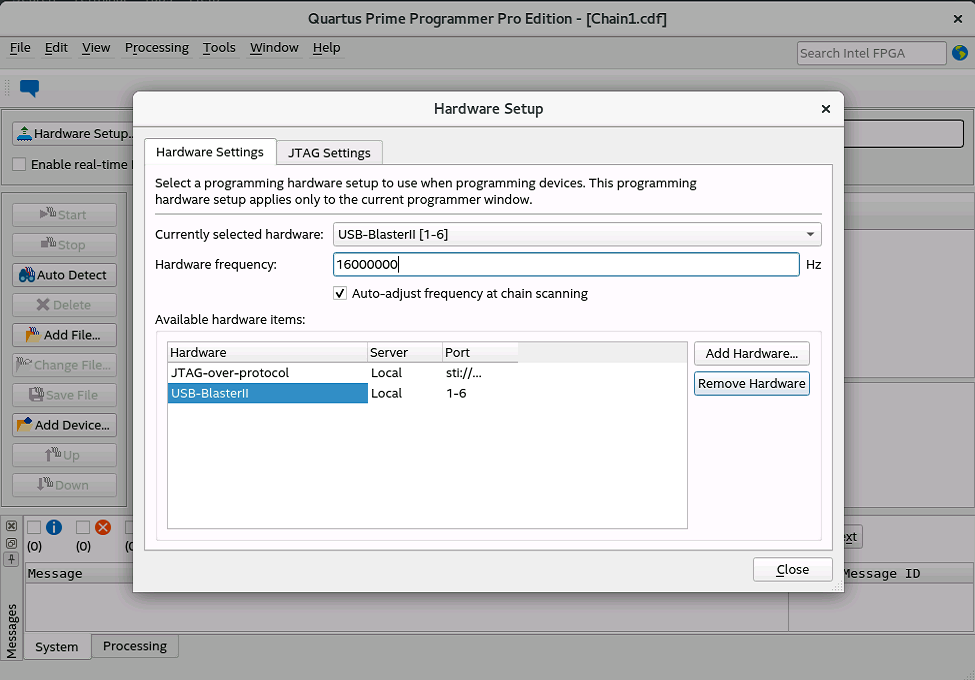Open the Processing menu
This screenshot has height=680, width=975.
coord(156,47)
